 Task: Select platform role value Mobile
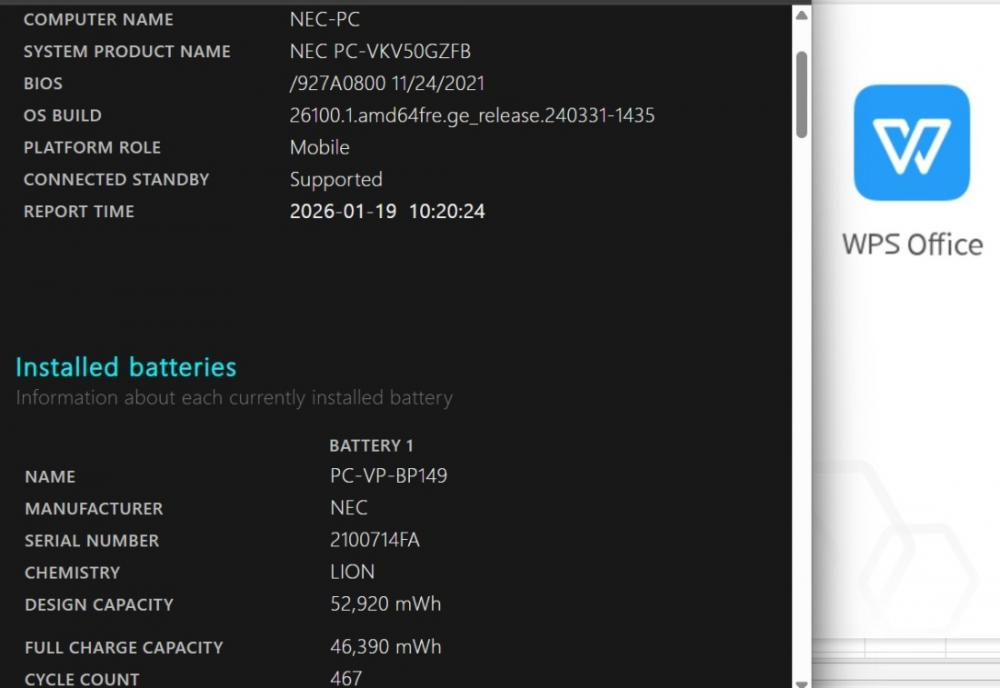pos(320,147)
